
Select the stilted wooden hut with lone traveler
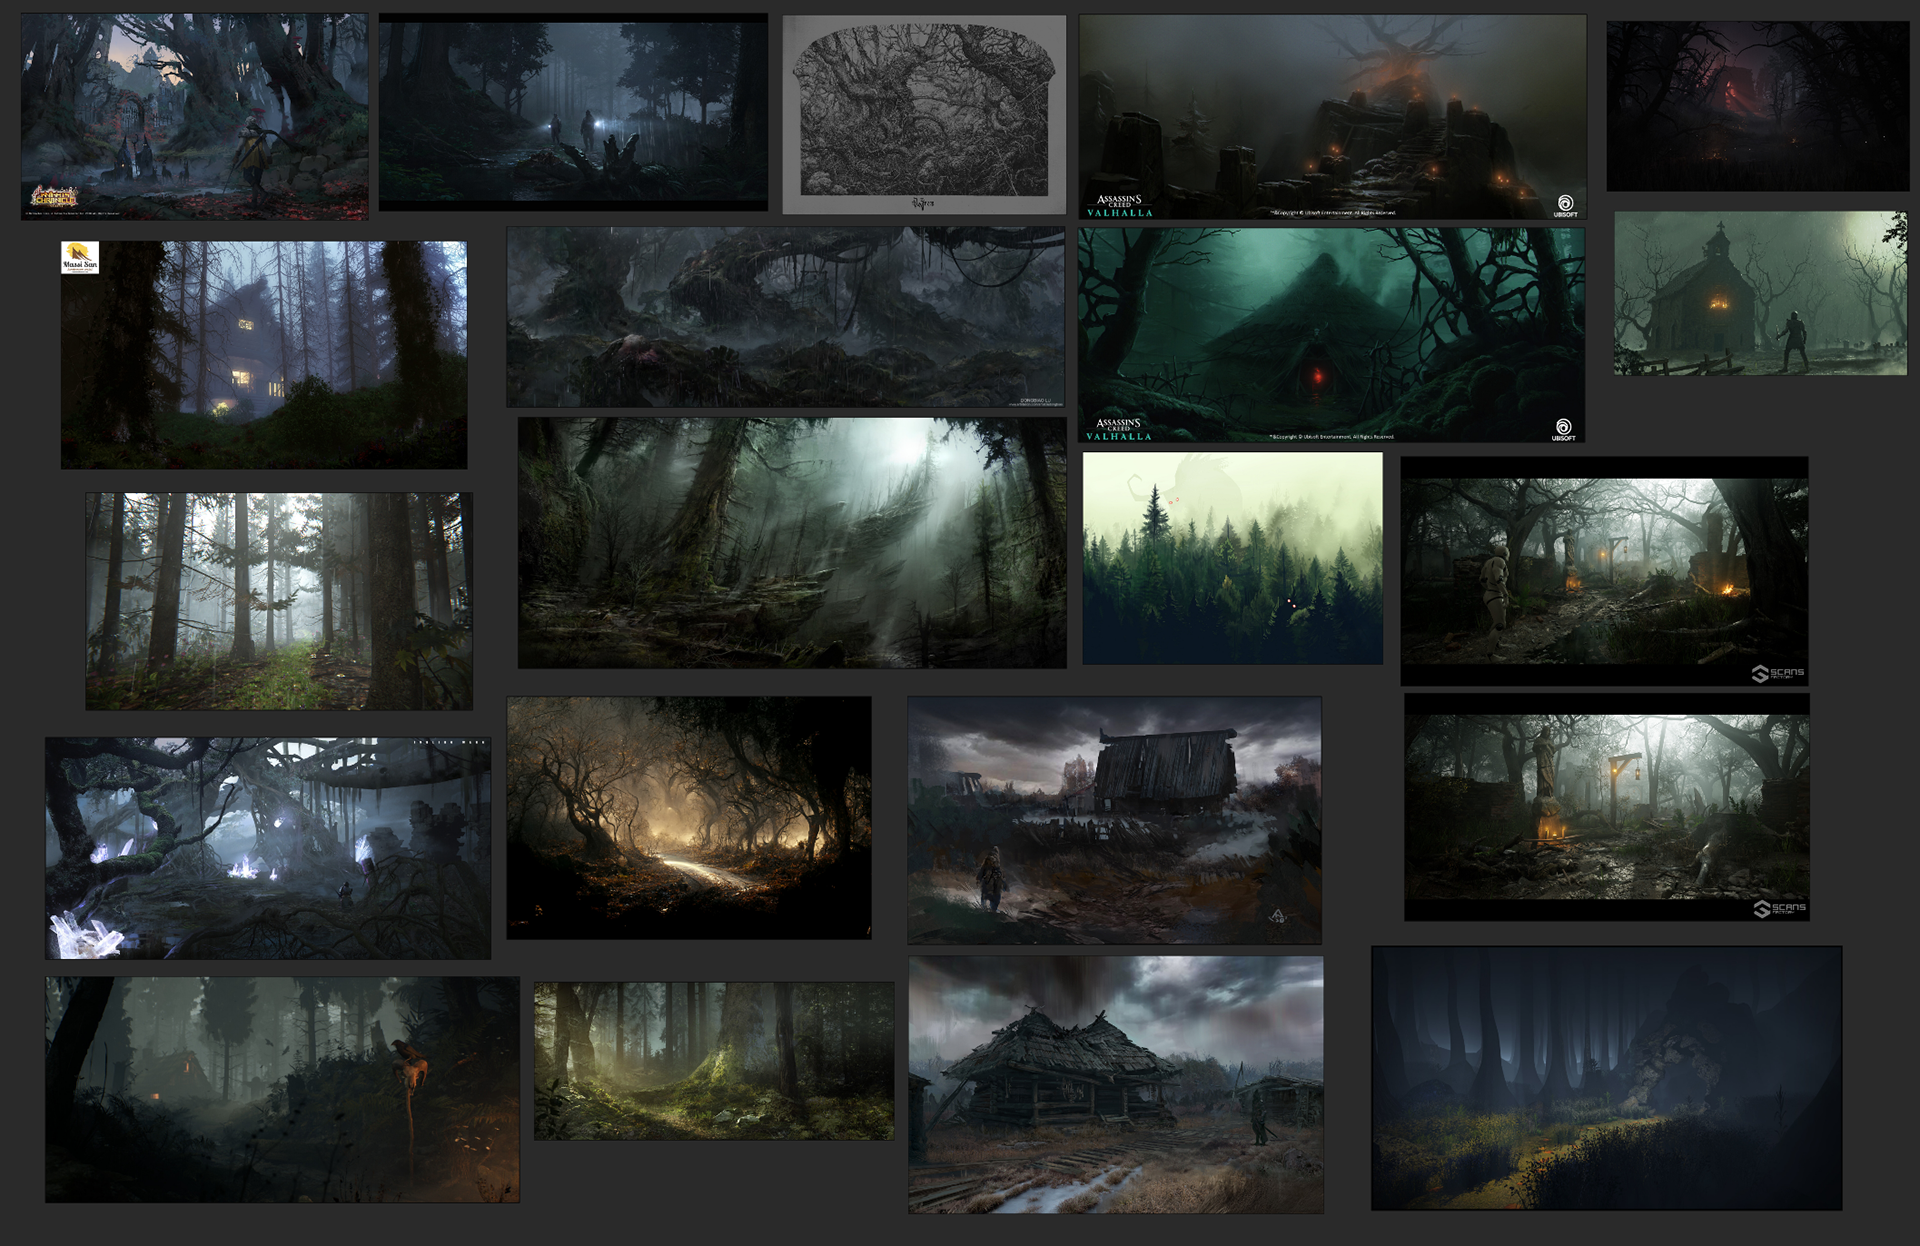click(x=1115, y=821)
